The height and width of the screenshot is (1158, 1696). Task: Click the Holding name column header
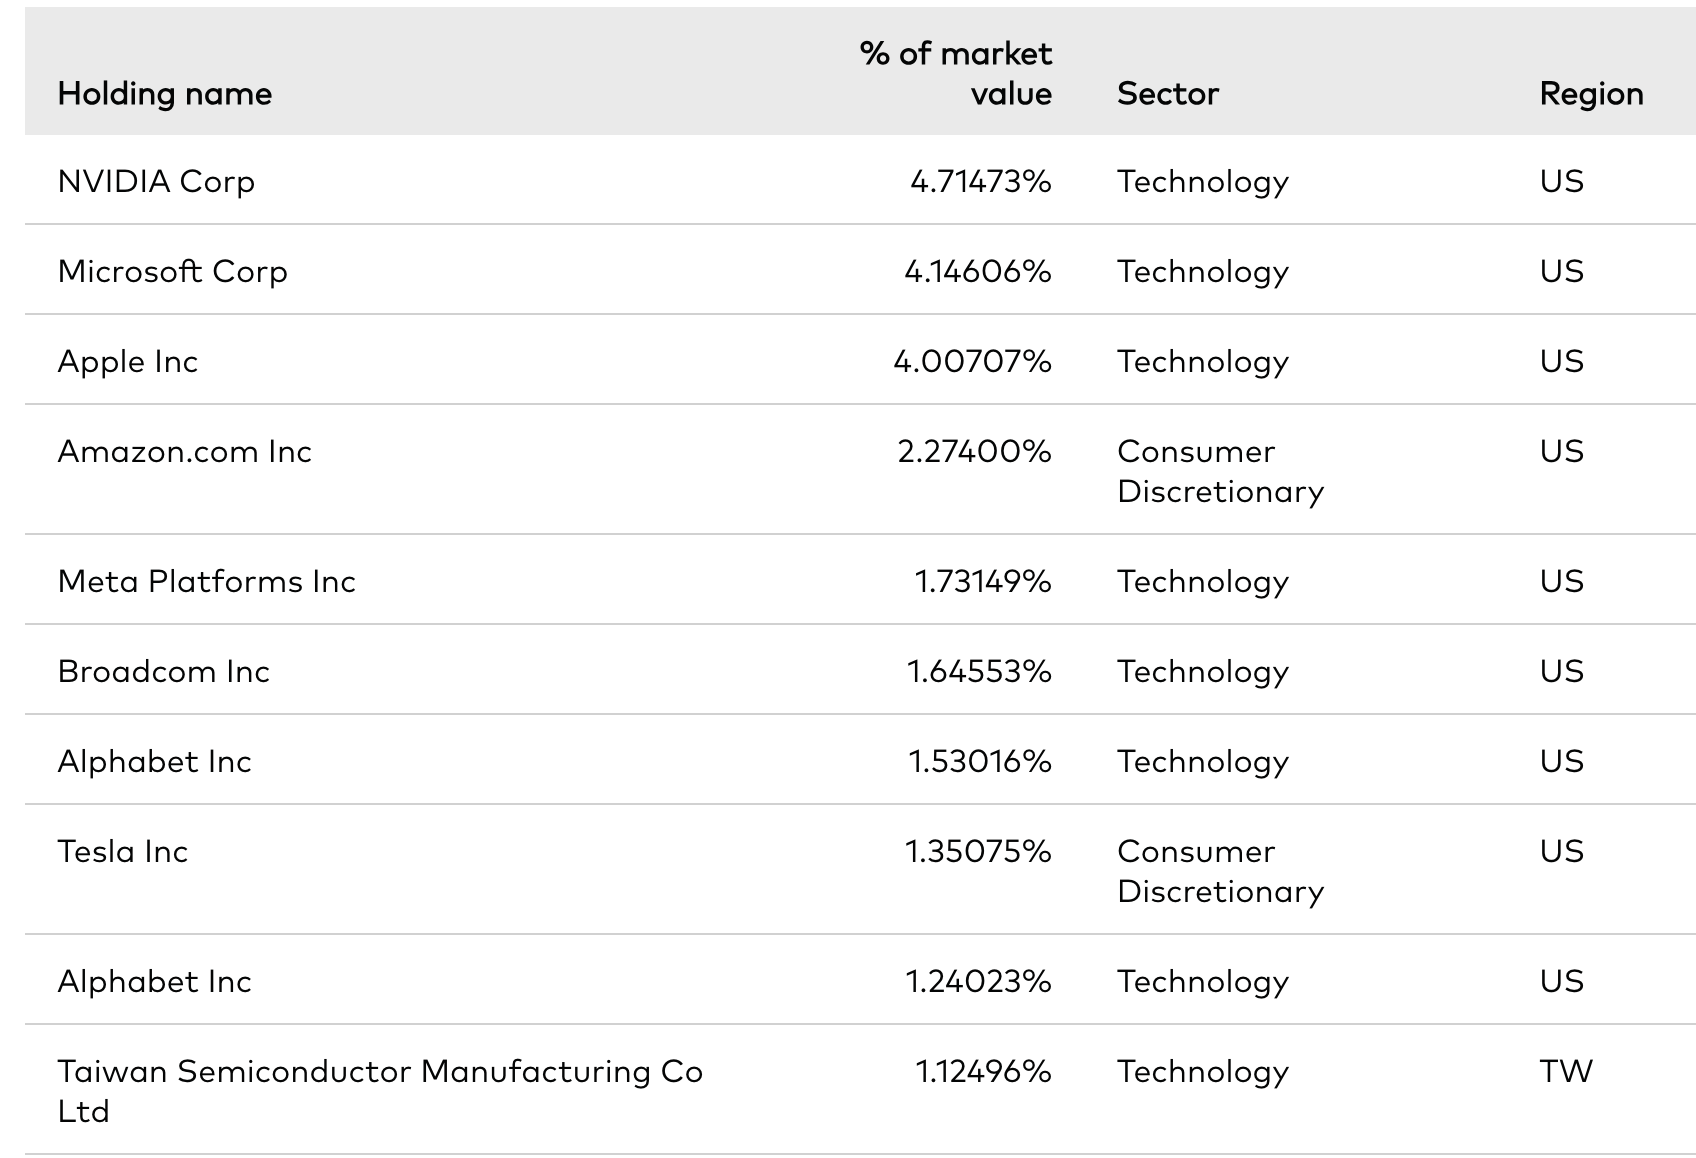(165, 94)
